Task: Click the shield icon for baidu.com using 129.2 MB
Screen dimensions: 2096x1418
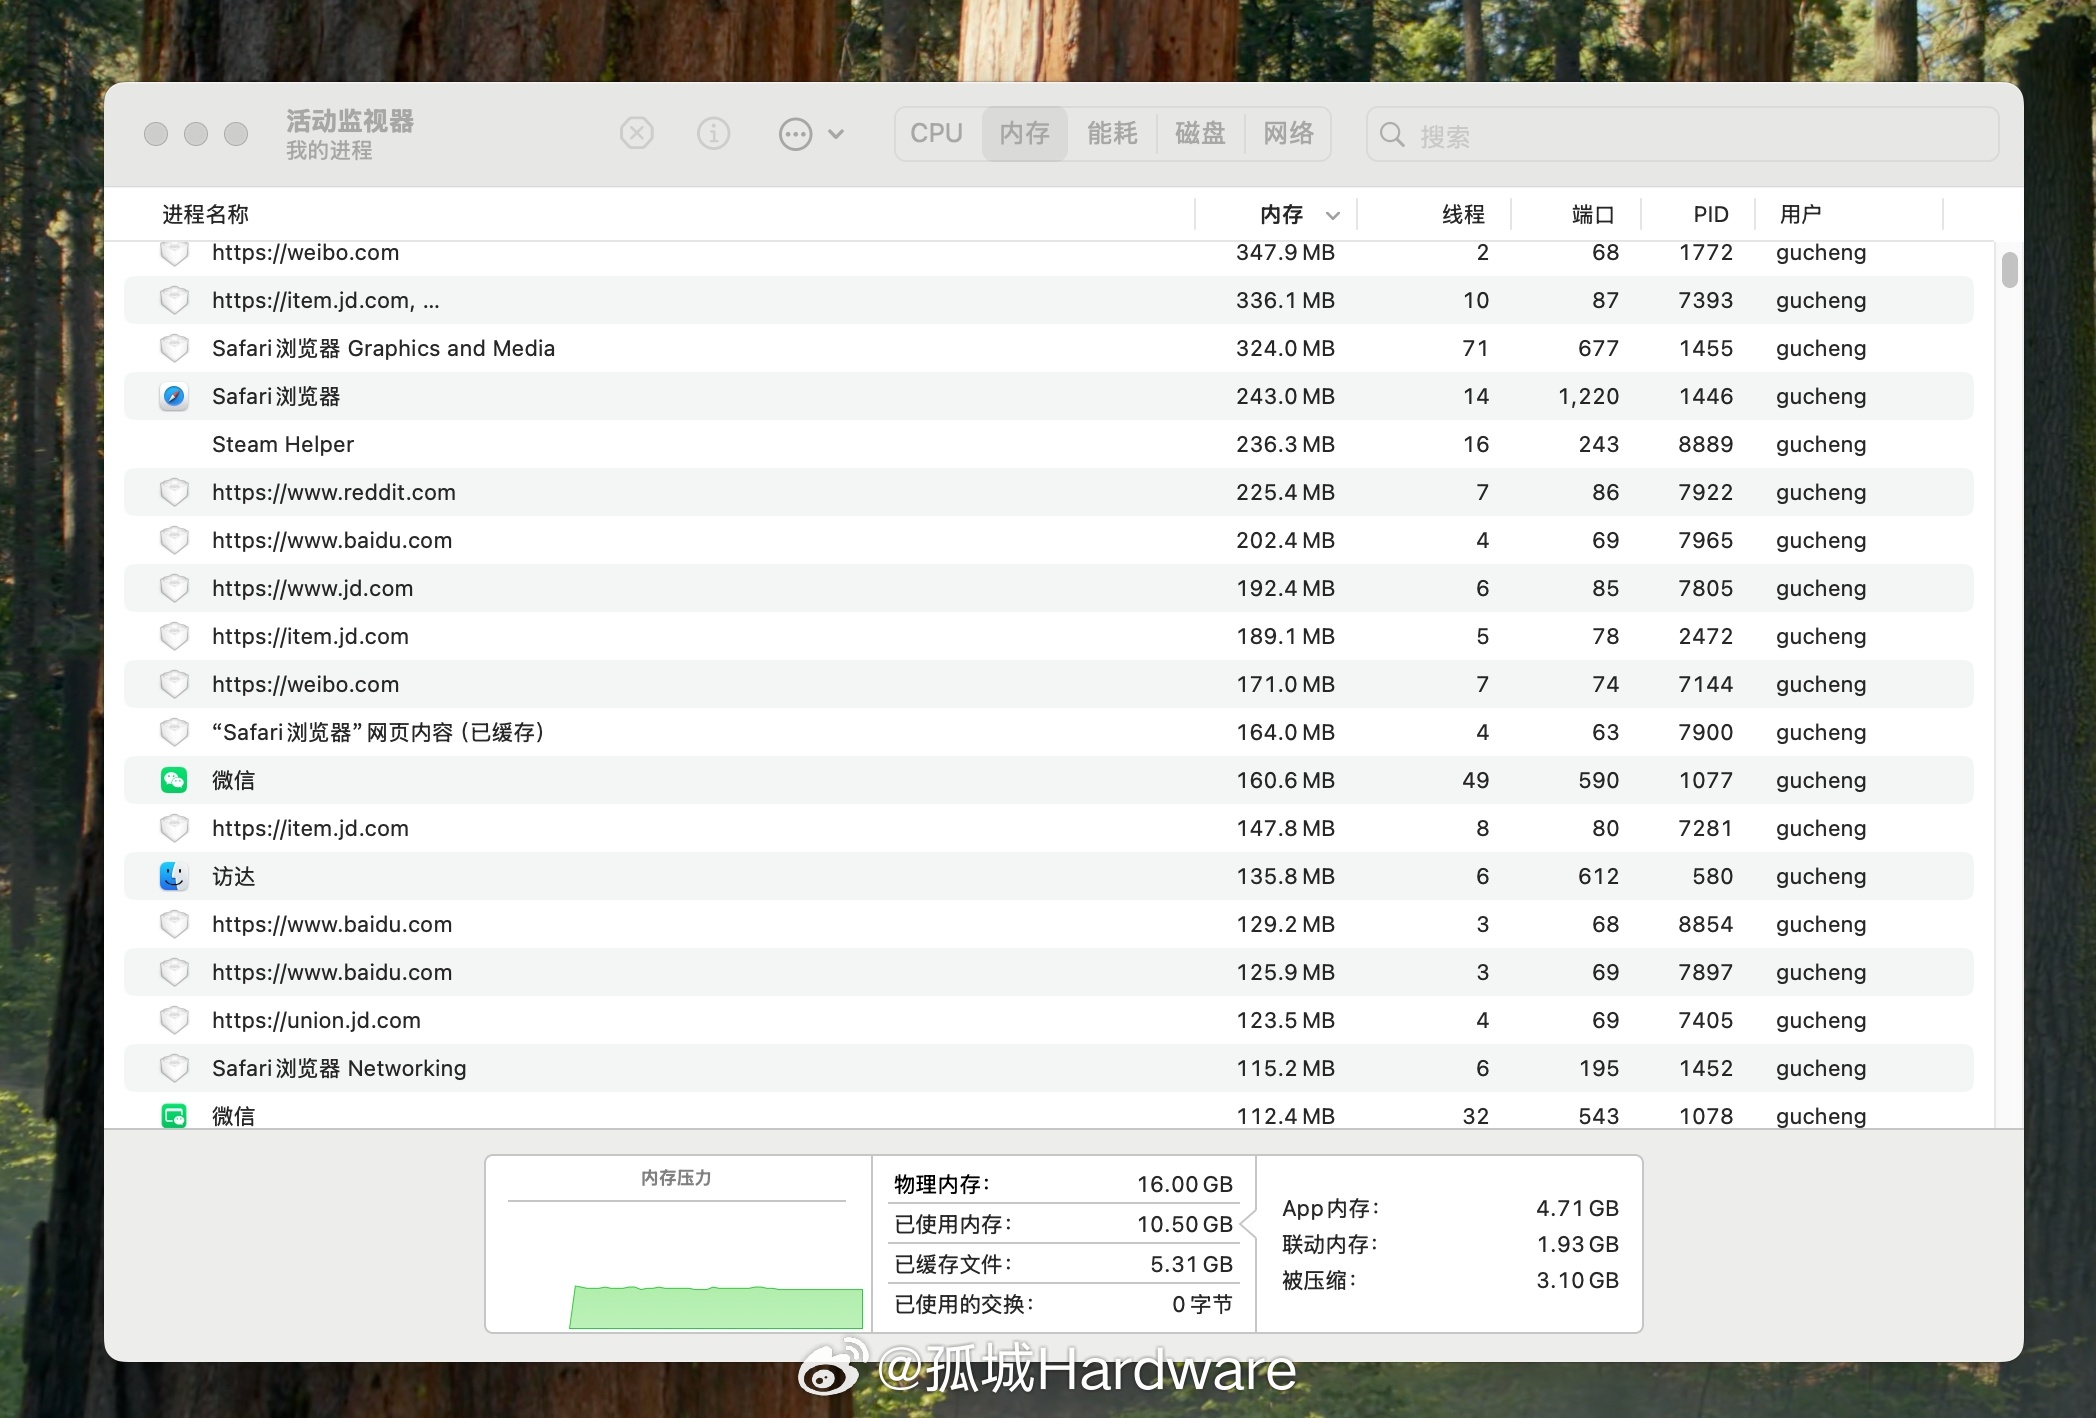Action: point(174,924)
